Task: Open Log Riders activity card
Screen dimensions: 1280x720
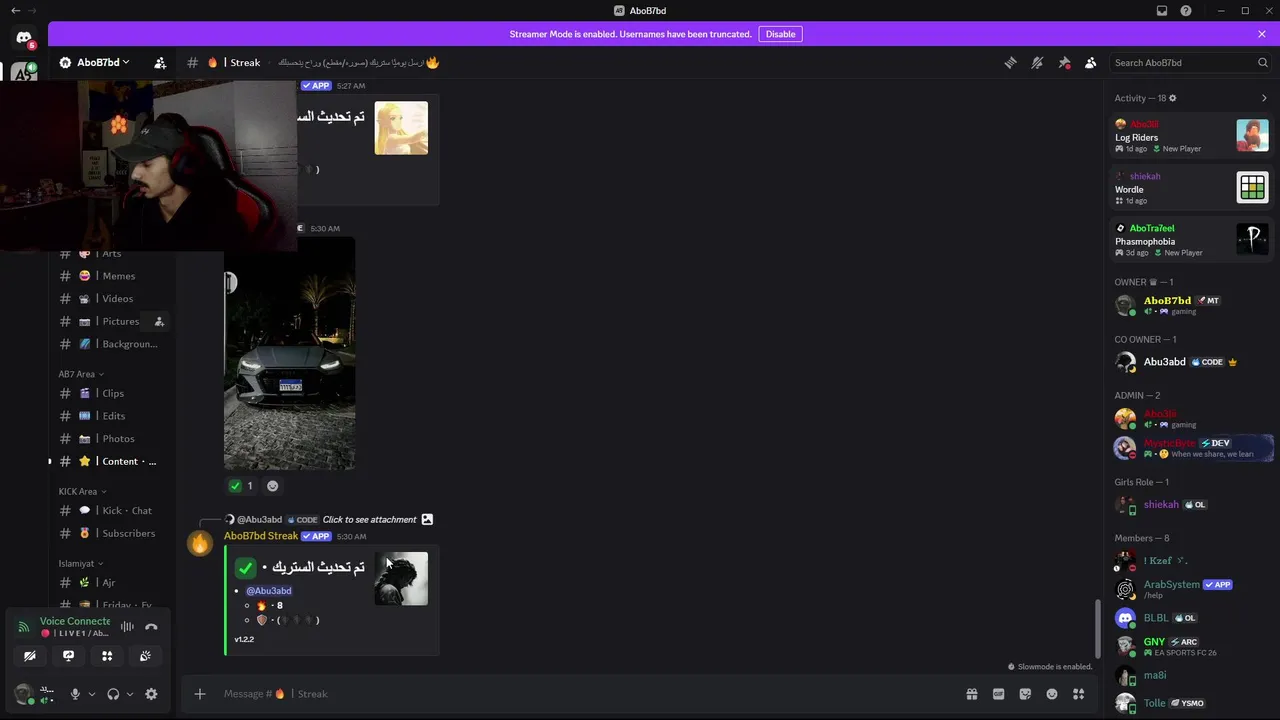Action: (1190, 135)
